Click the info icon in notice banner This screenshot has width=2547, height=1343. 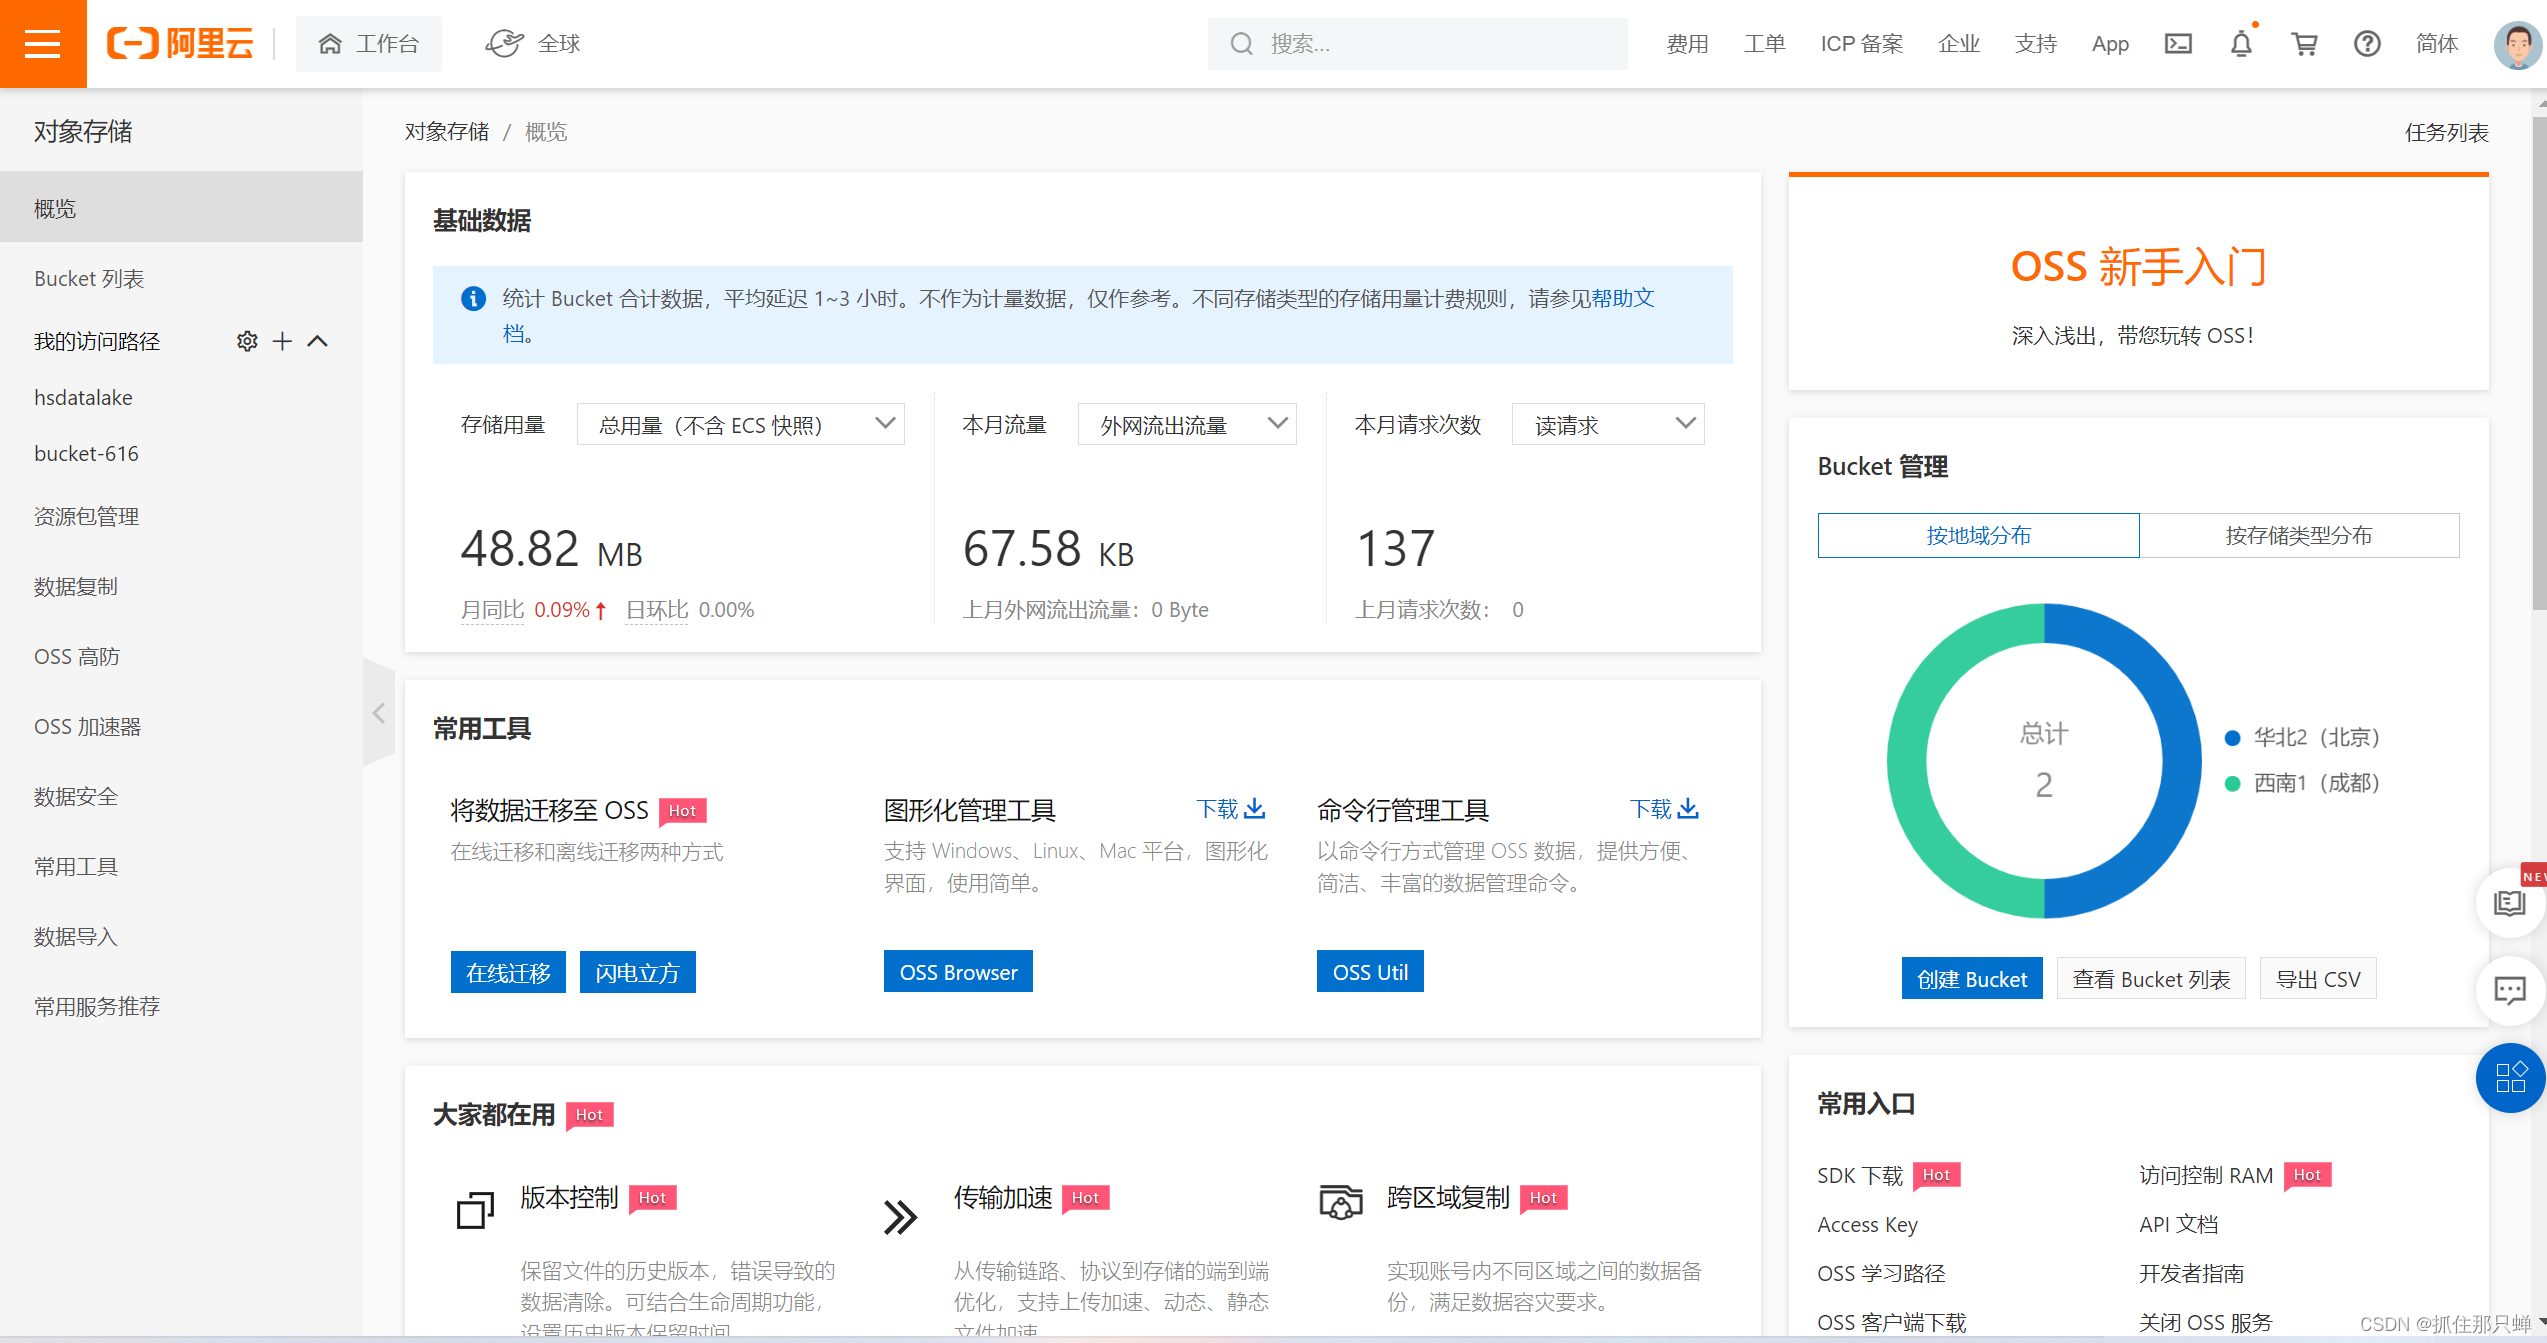coord(473,298)
